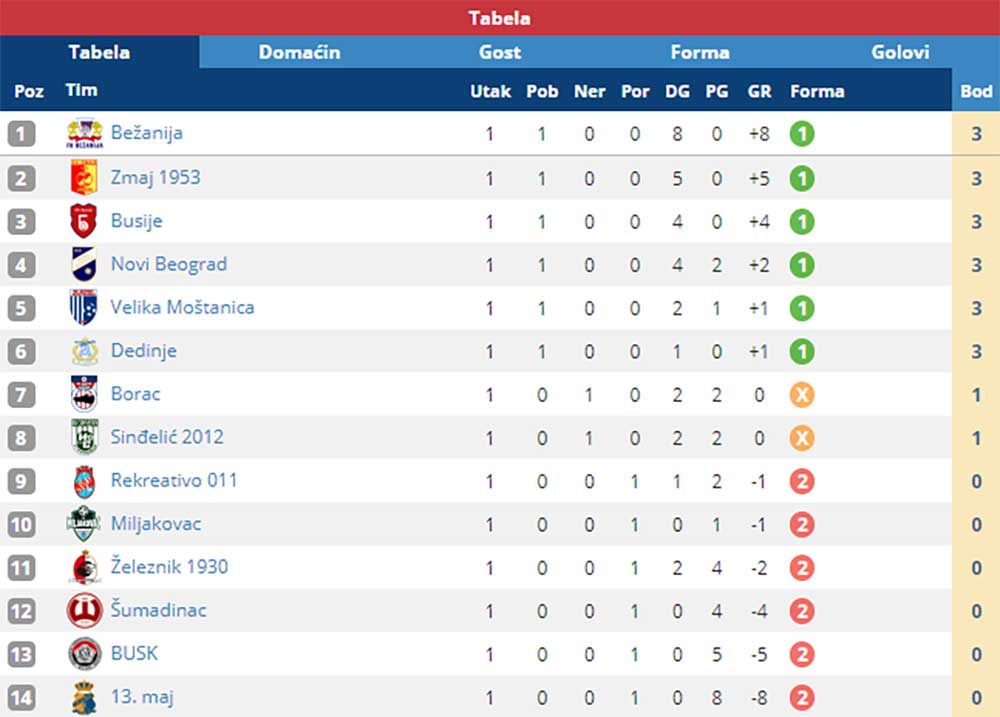The height and width of the screenshot is (717, 1000).
Task: Open the Gost tab
Action: click(499, 52)
